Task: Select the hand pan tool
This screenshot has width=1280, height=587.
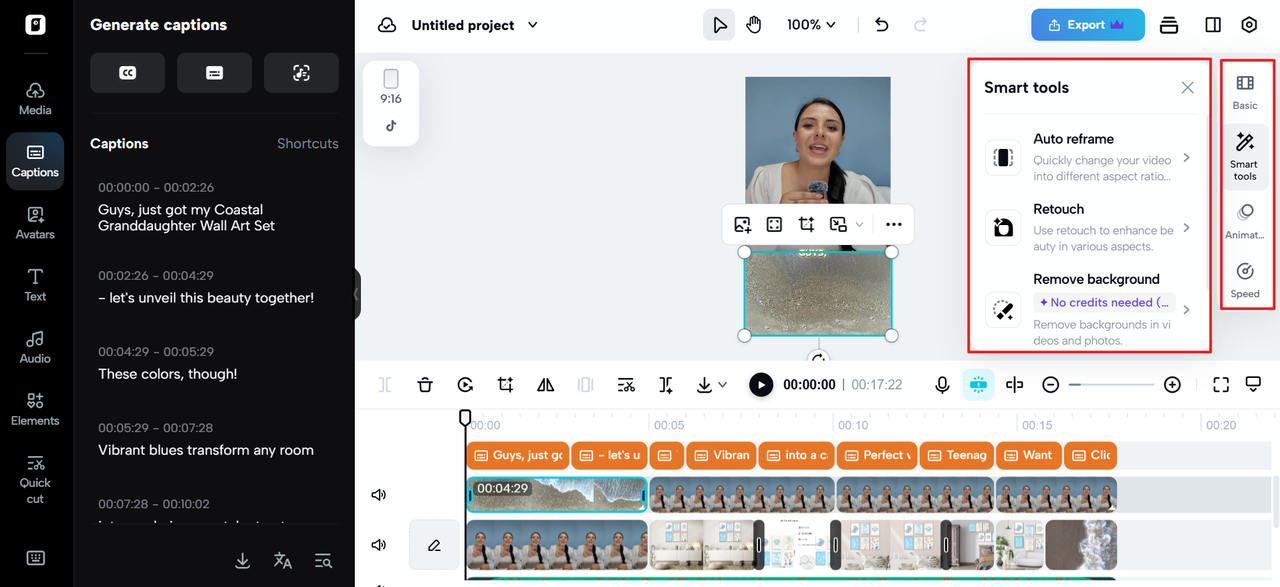Action: point(754,25)
